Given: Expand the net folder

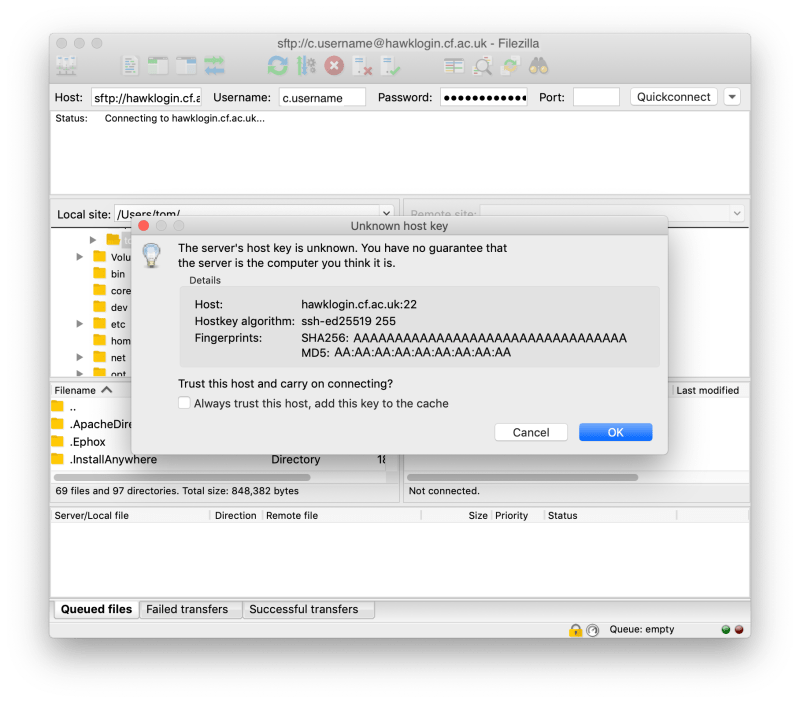Looking at the screenshot, I should [80, 357].
